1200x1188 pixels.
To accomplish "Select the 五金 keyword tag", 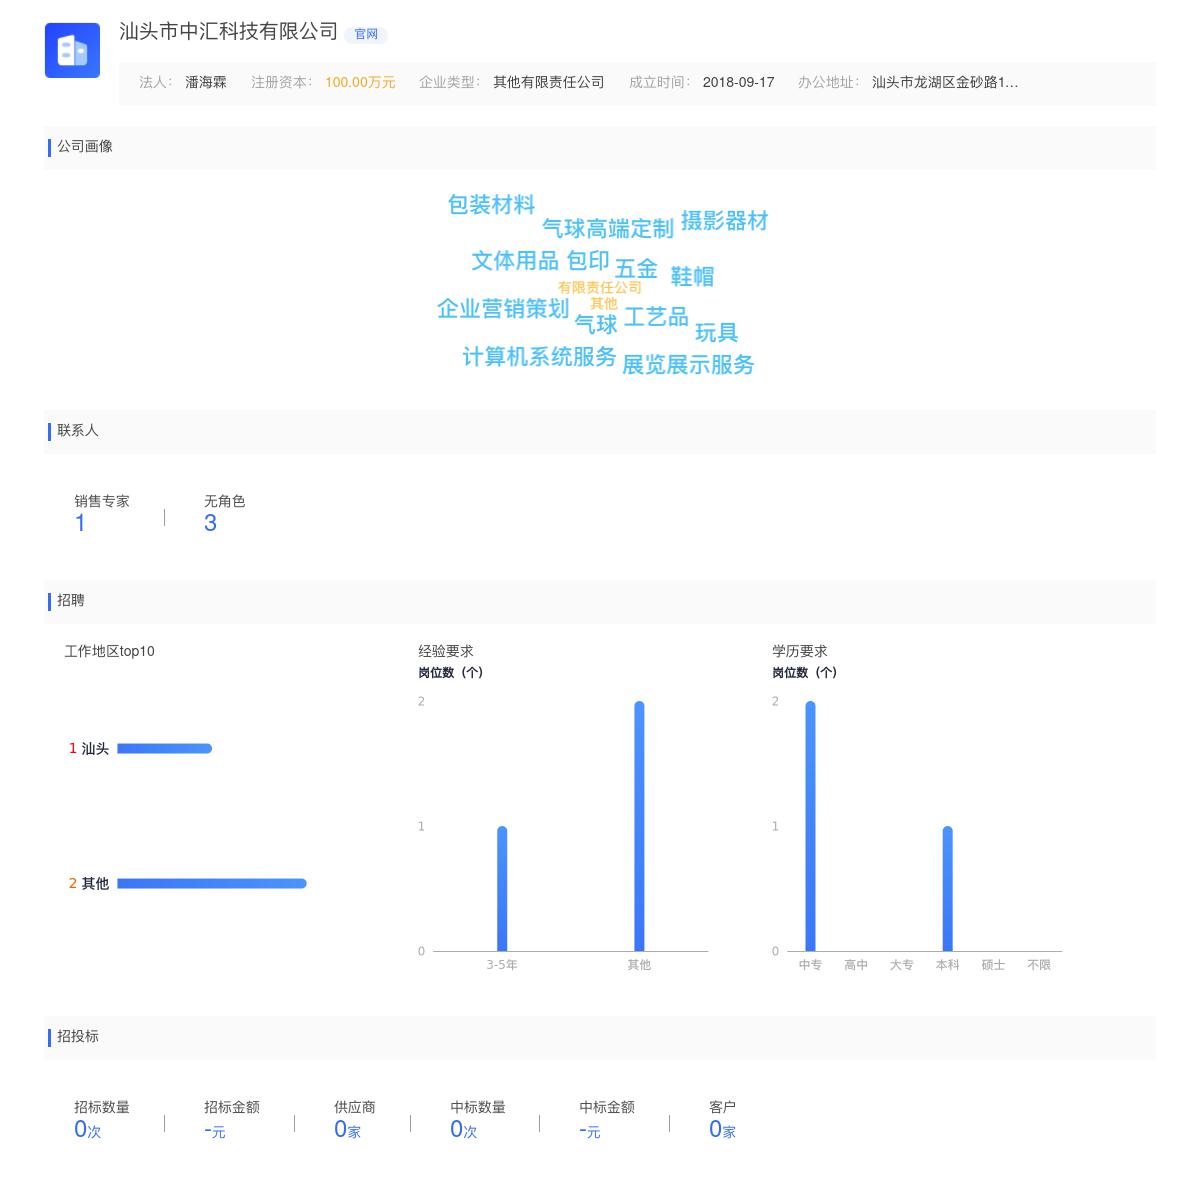I will coord(638,268).
